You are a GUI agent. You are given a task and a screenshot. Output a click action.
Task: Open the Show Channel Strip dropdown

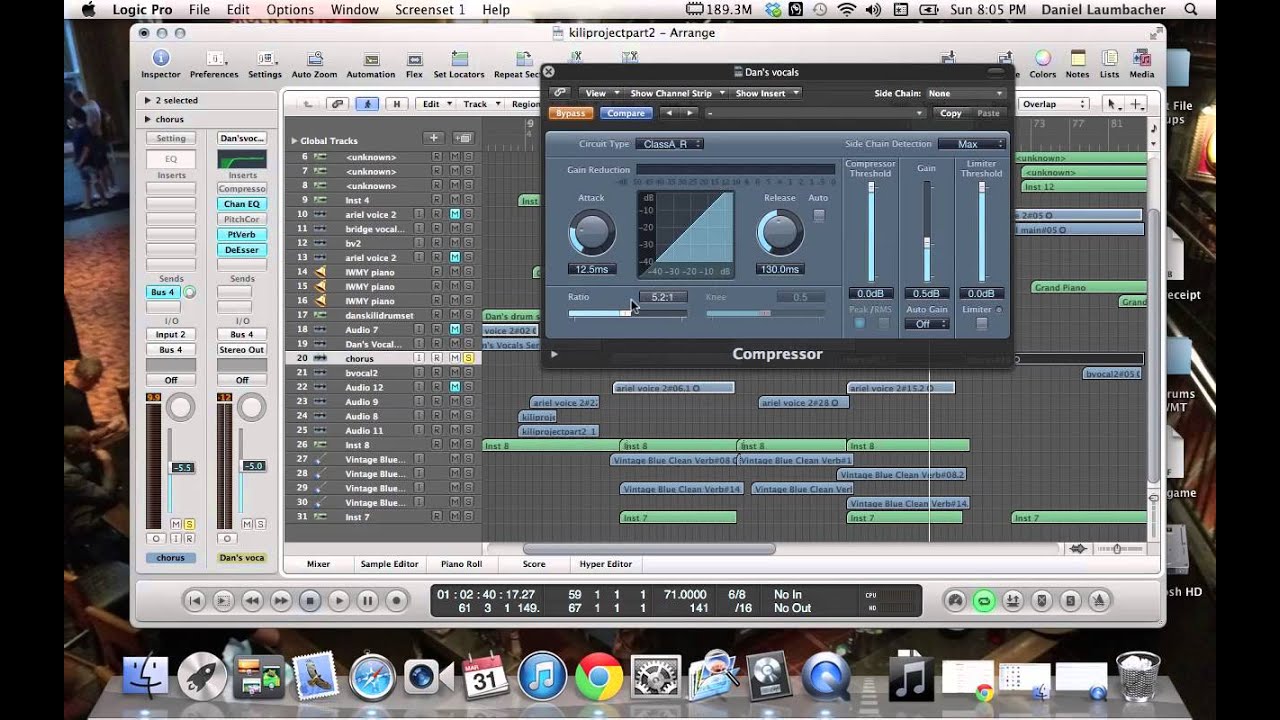675,93
